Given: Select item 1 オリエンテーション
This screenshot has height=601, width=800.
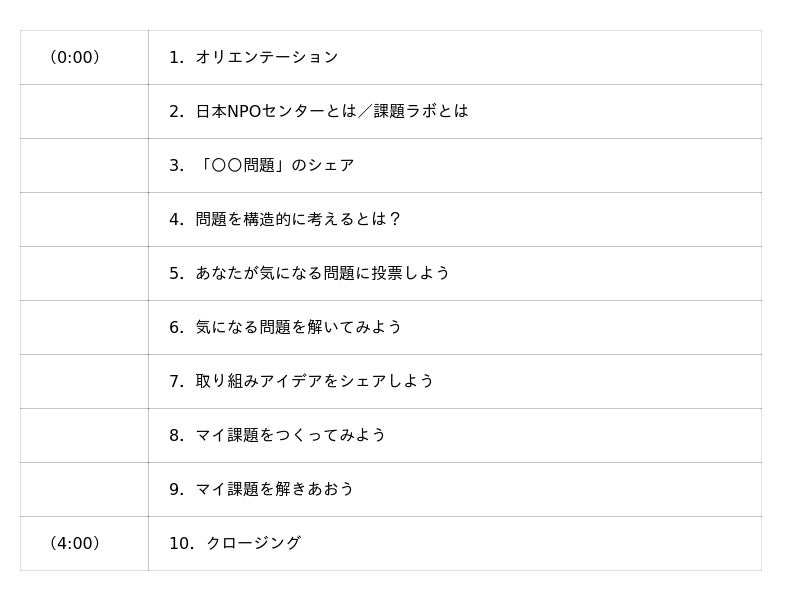Looking at the screenshot, I should (254, 57).
